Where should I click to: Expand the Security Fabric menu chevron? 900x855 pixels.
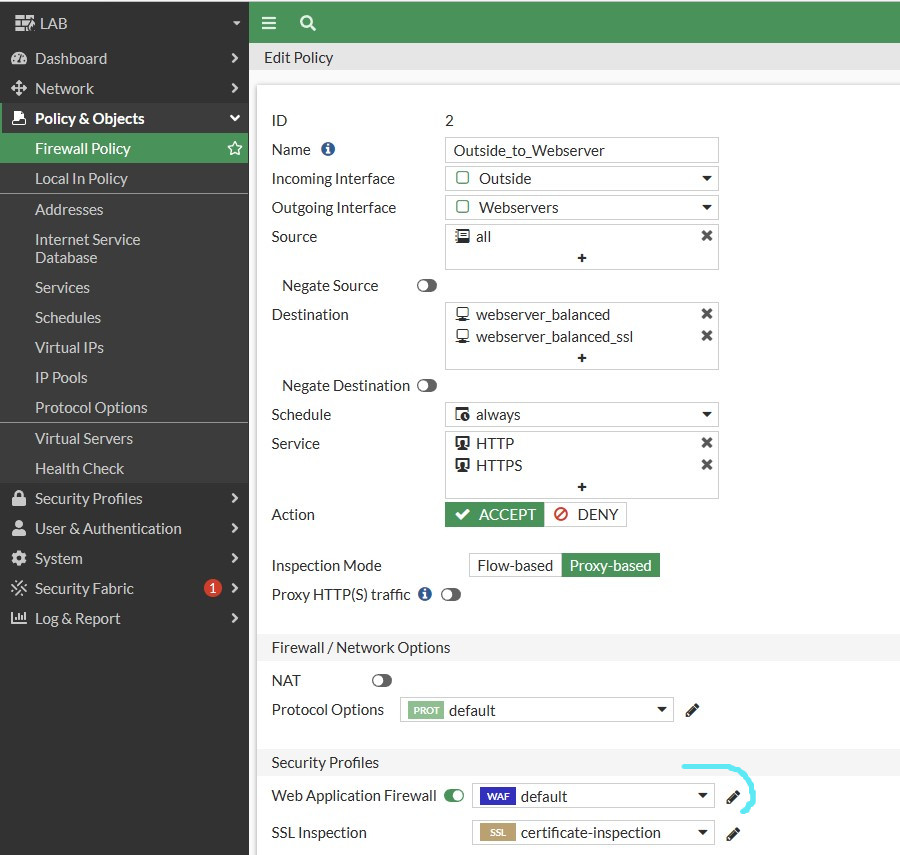tap(235, 588)
